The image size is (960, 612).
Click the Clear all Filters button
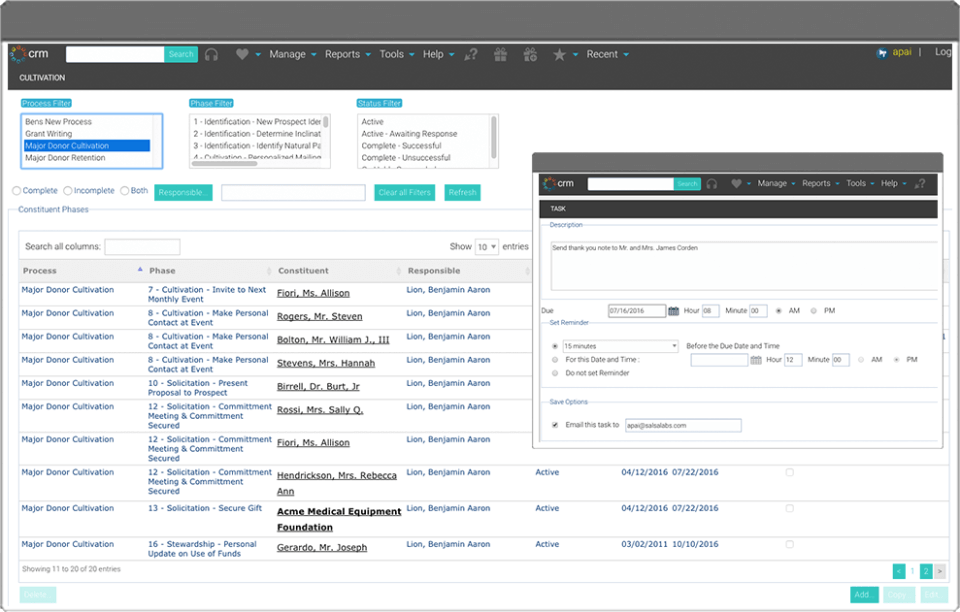405,192
